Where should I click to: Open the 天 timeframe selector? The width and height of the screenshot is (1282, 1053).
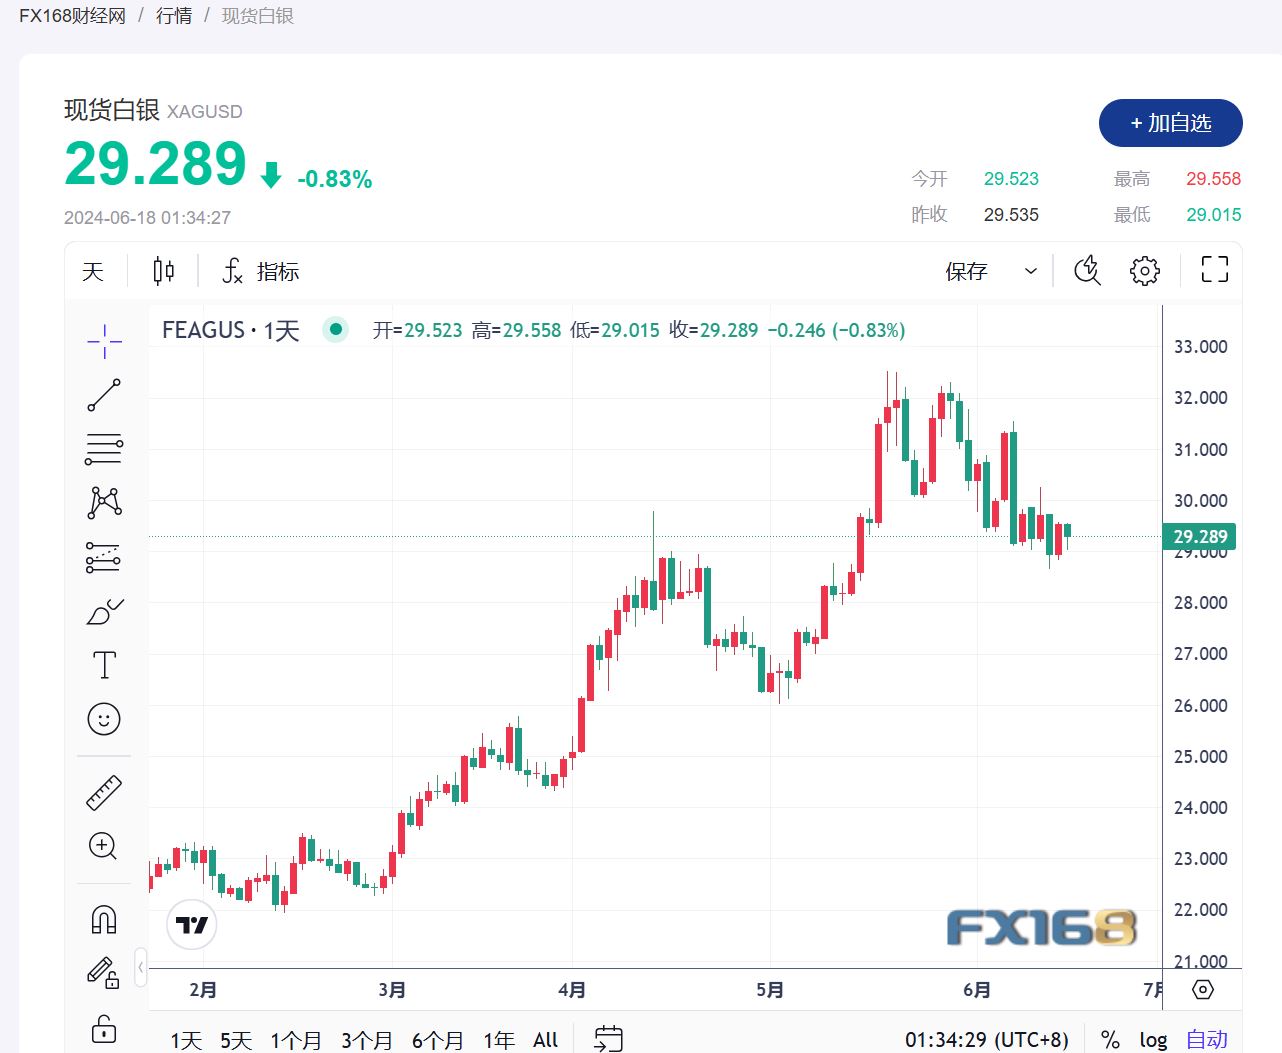pyautogui.click(x=93, y=270)
